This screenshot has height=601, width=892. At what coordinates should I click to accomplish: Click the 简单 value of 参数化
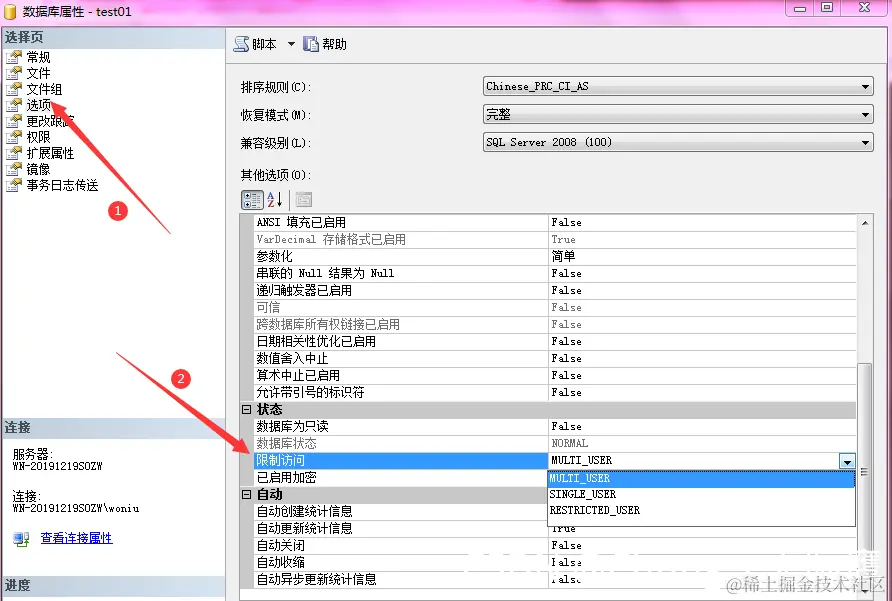tap(563, 256)
